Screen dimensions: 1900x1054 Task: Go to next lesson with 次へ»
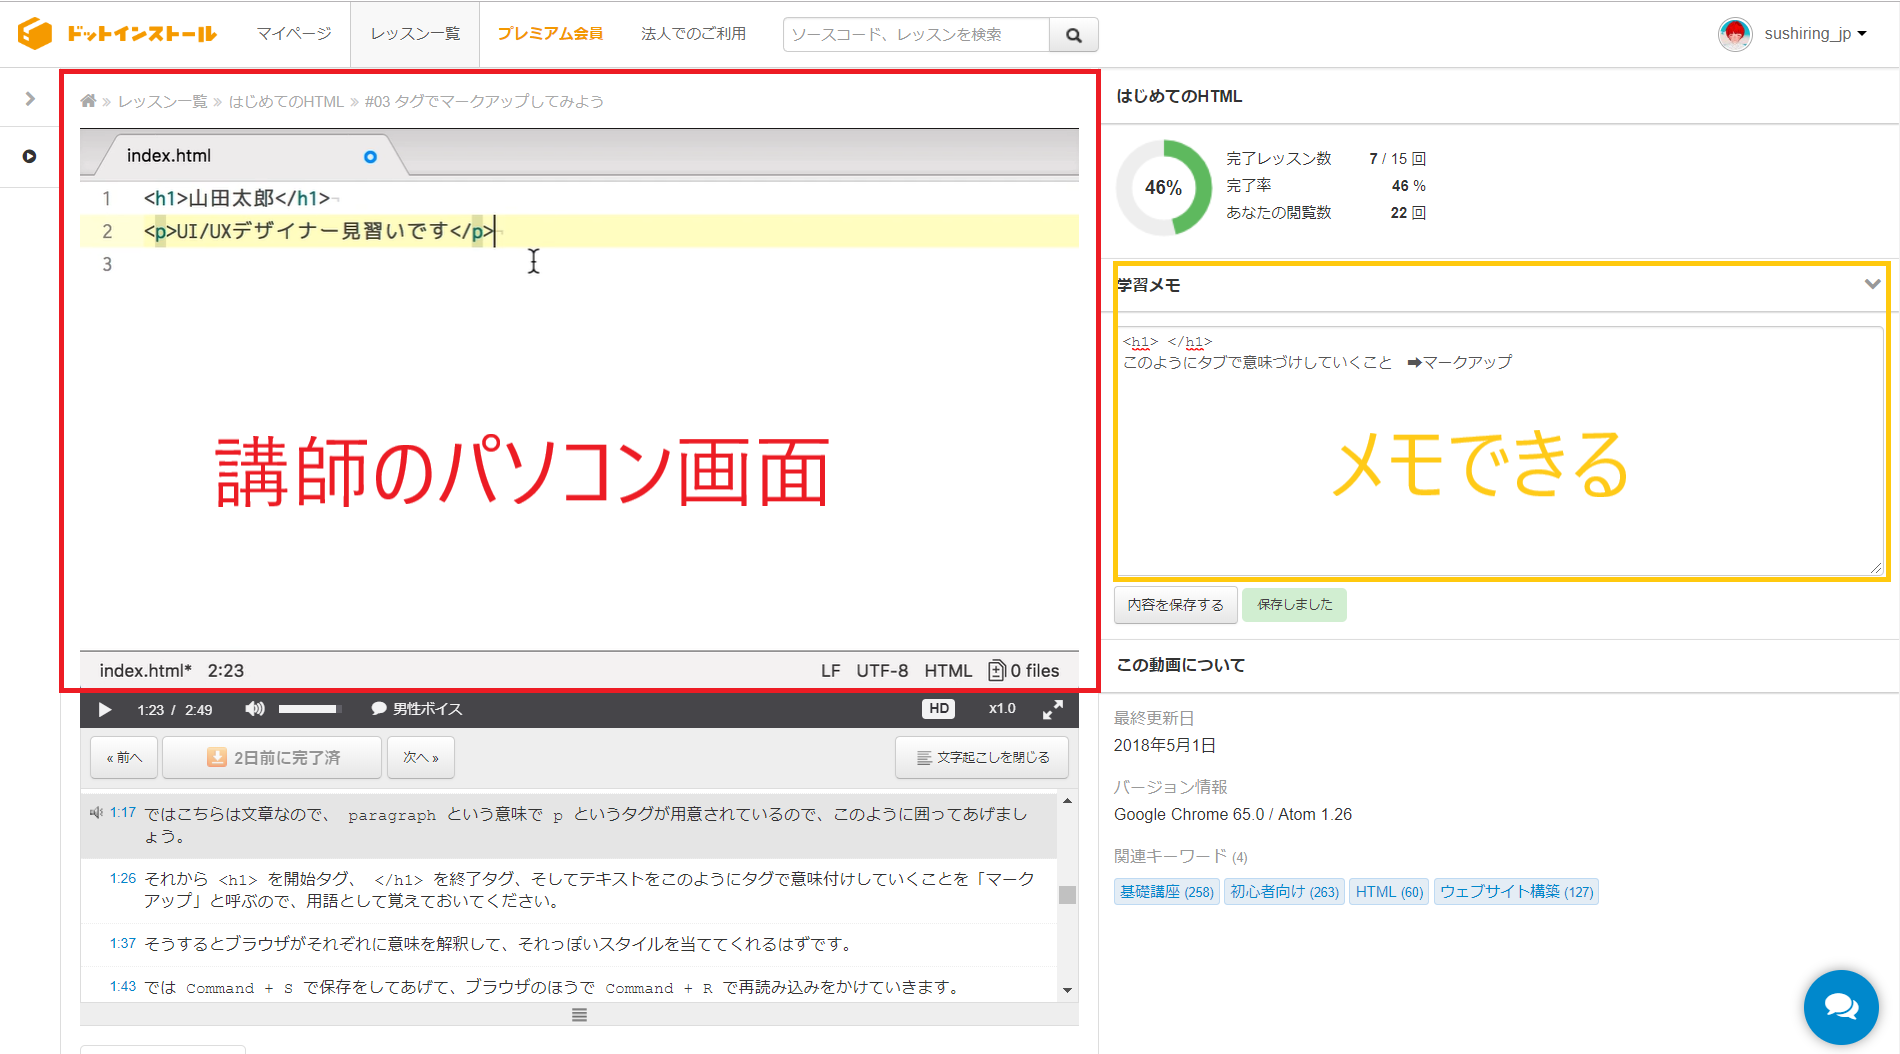[421, 758]
